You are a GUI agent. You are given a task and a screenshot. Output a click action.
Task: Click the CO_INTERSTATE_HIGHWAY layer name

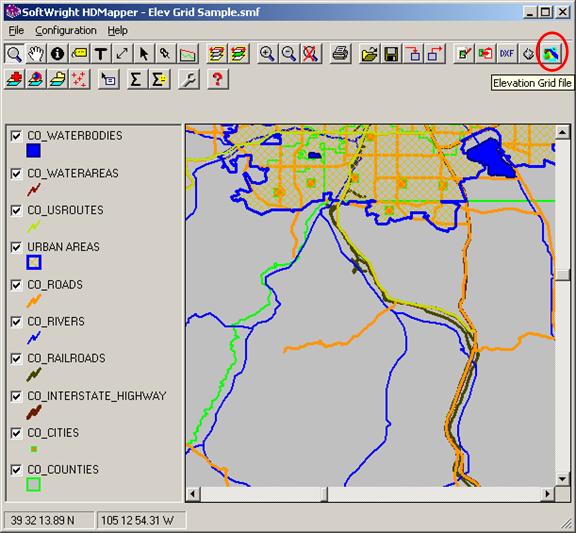point(97,396)
